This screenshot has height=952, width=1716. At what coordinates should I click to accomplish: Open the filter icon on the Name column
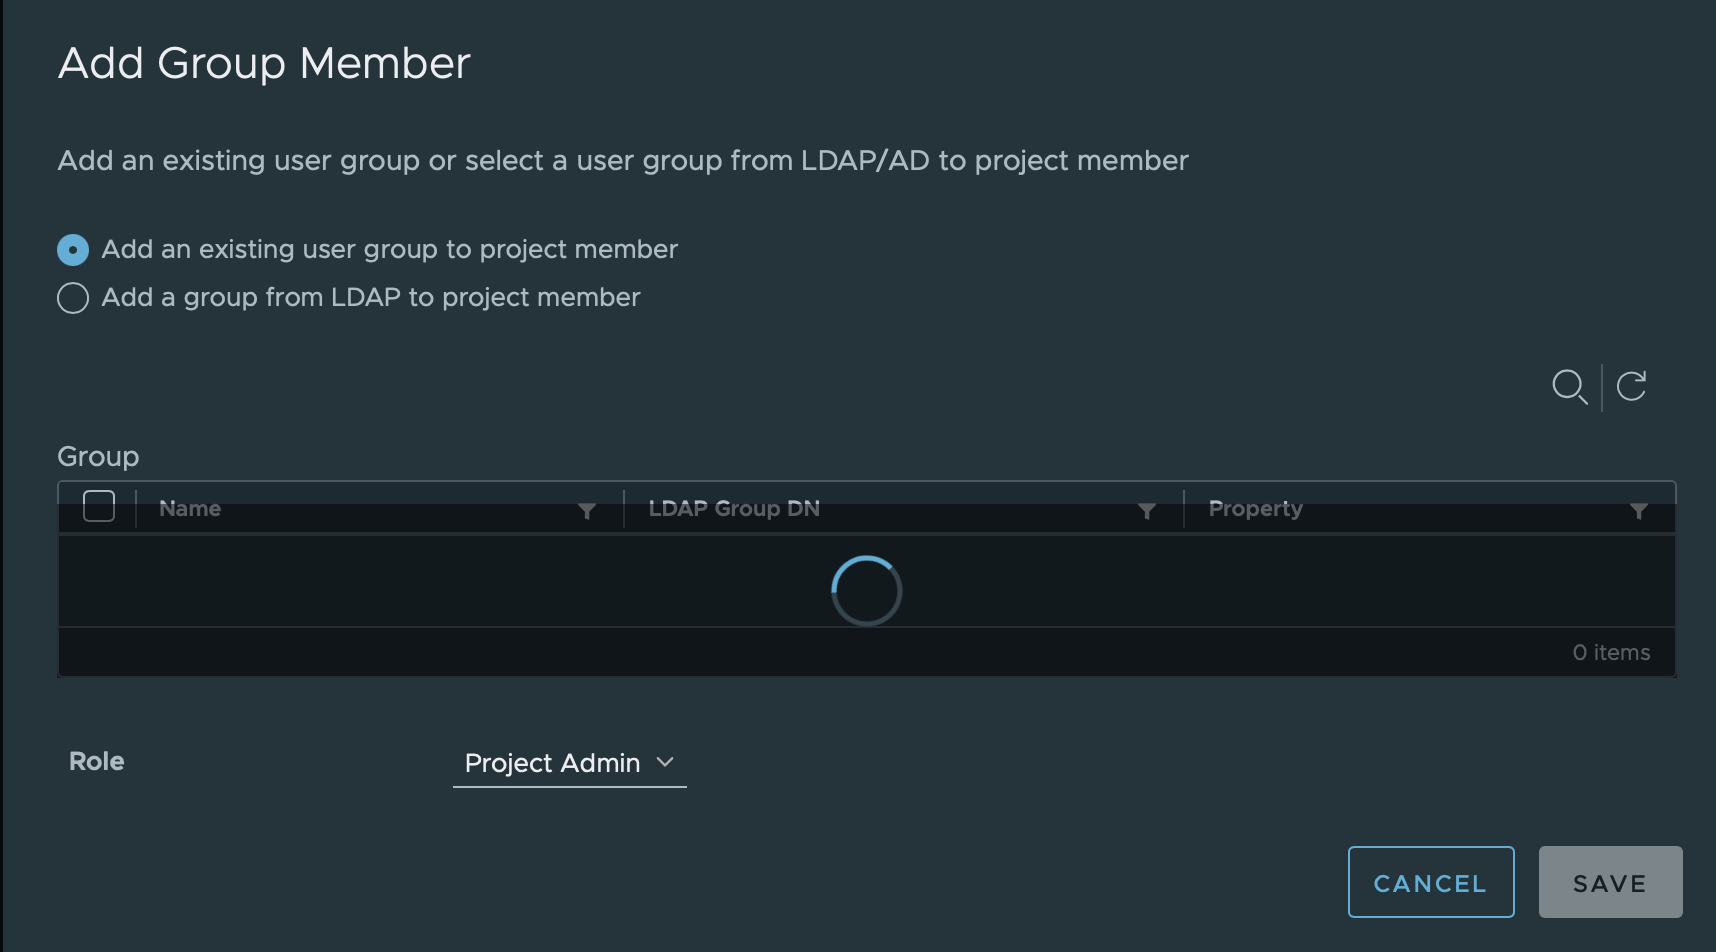pyautogui.click(x=587, y=511)
